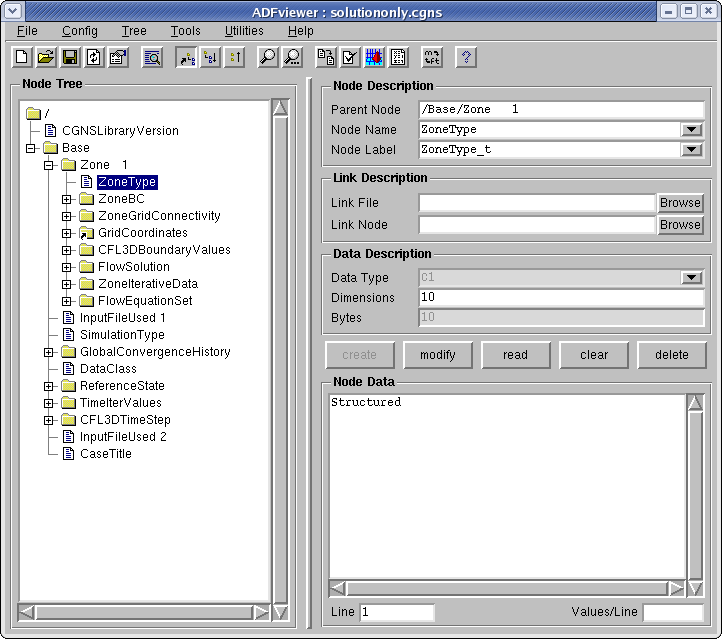Viewport: 722px width, 639px height.
Task: Click the clear button
Action: pos(594,355)
